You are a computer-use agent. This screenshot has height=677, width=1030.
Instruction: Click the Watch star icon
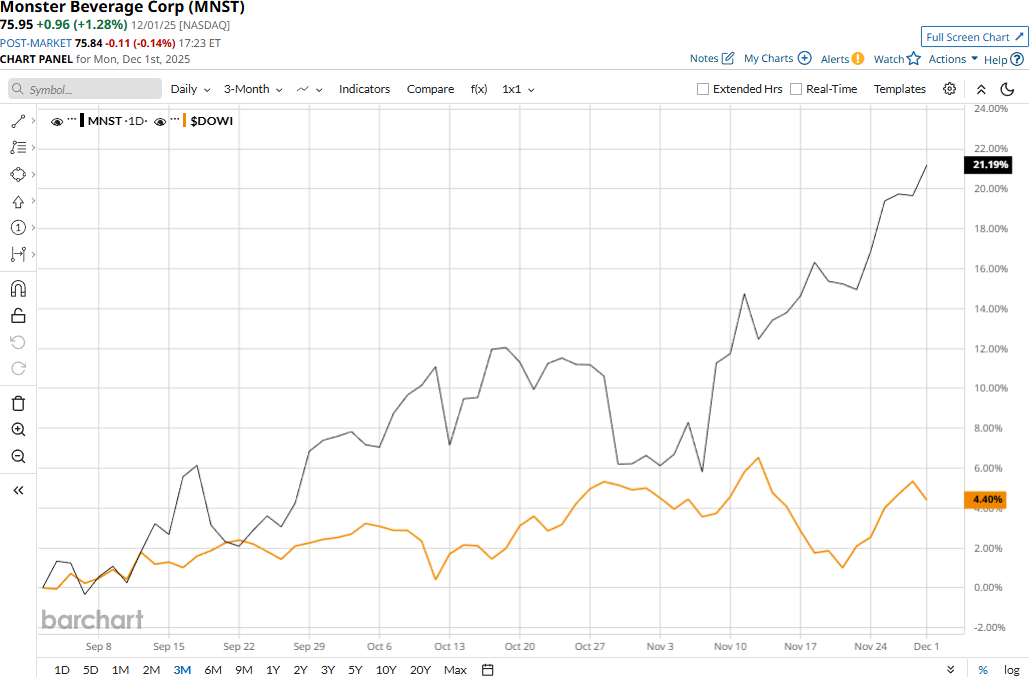click(x=914, y=58)
